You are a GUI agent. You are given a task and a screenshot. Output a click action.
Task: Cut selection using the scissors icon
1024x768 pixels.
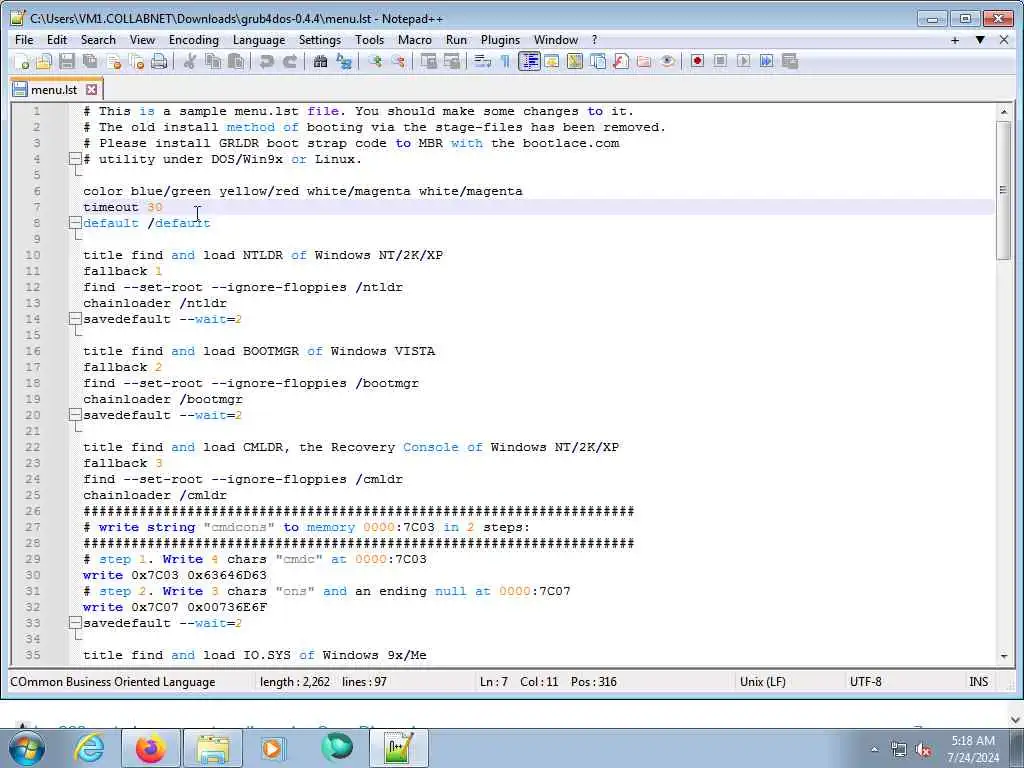[x=190, y=61]
